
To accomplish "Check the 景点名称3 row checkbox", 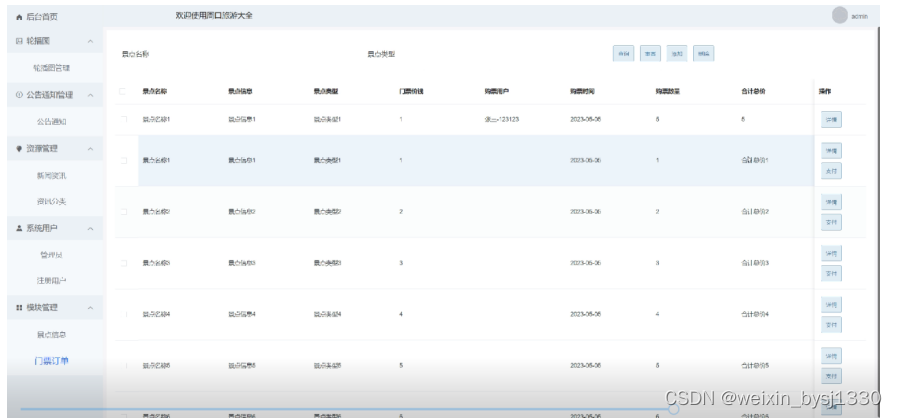I will 124,263.
